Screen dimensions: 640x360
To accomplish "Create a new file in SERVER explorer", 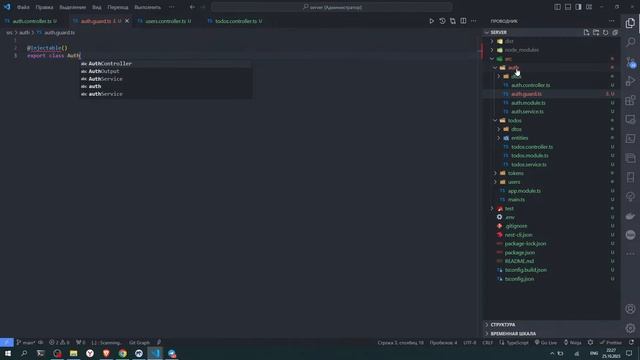I will click(586, 32).
